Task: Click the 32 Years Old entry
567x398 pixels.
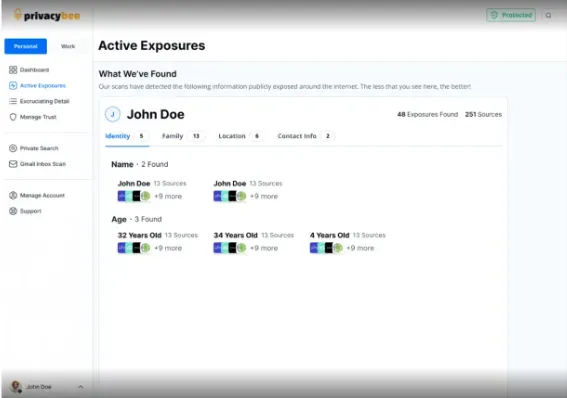Action: pos(140,235)
